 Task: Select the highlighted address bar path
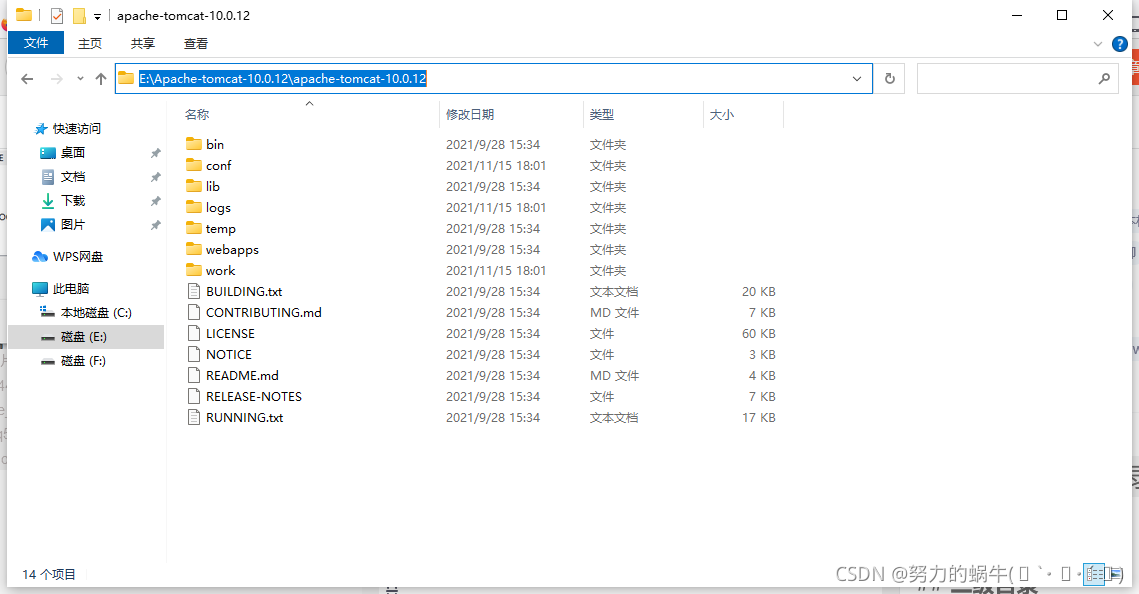coord(283,78)
